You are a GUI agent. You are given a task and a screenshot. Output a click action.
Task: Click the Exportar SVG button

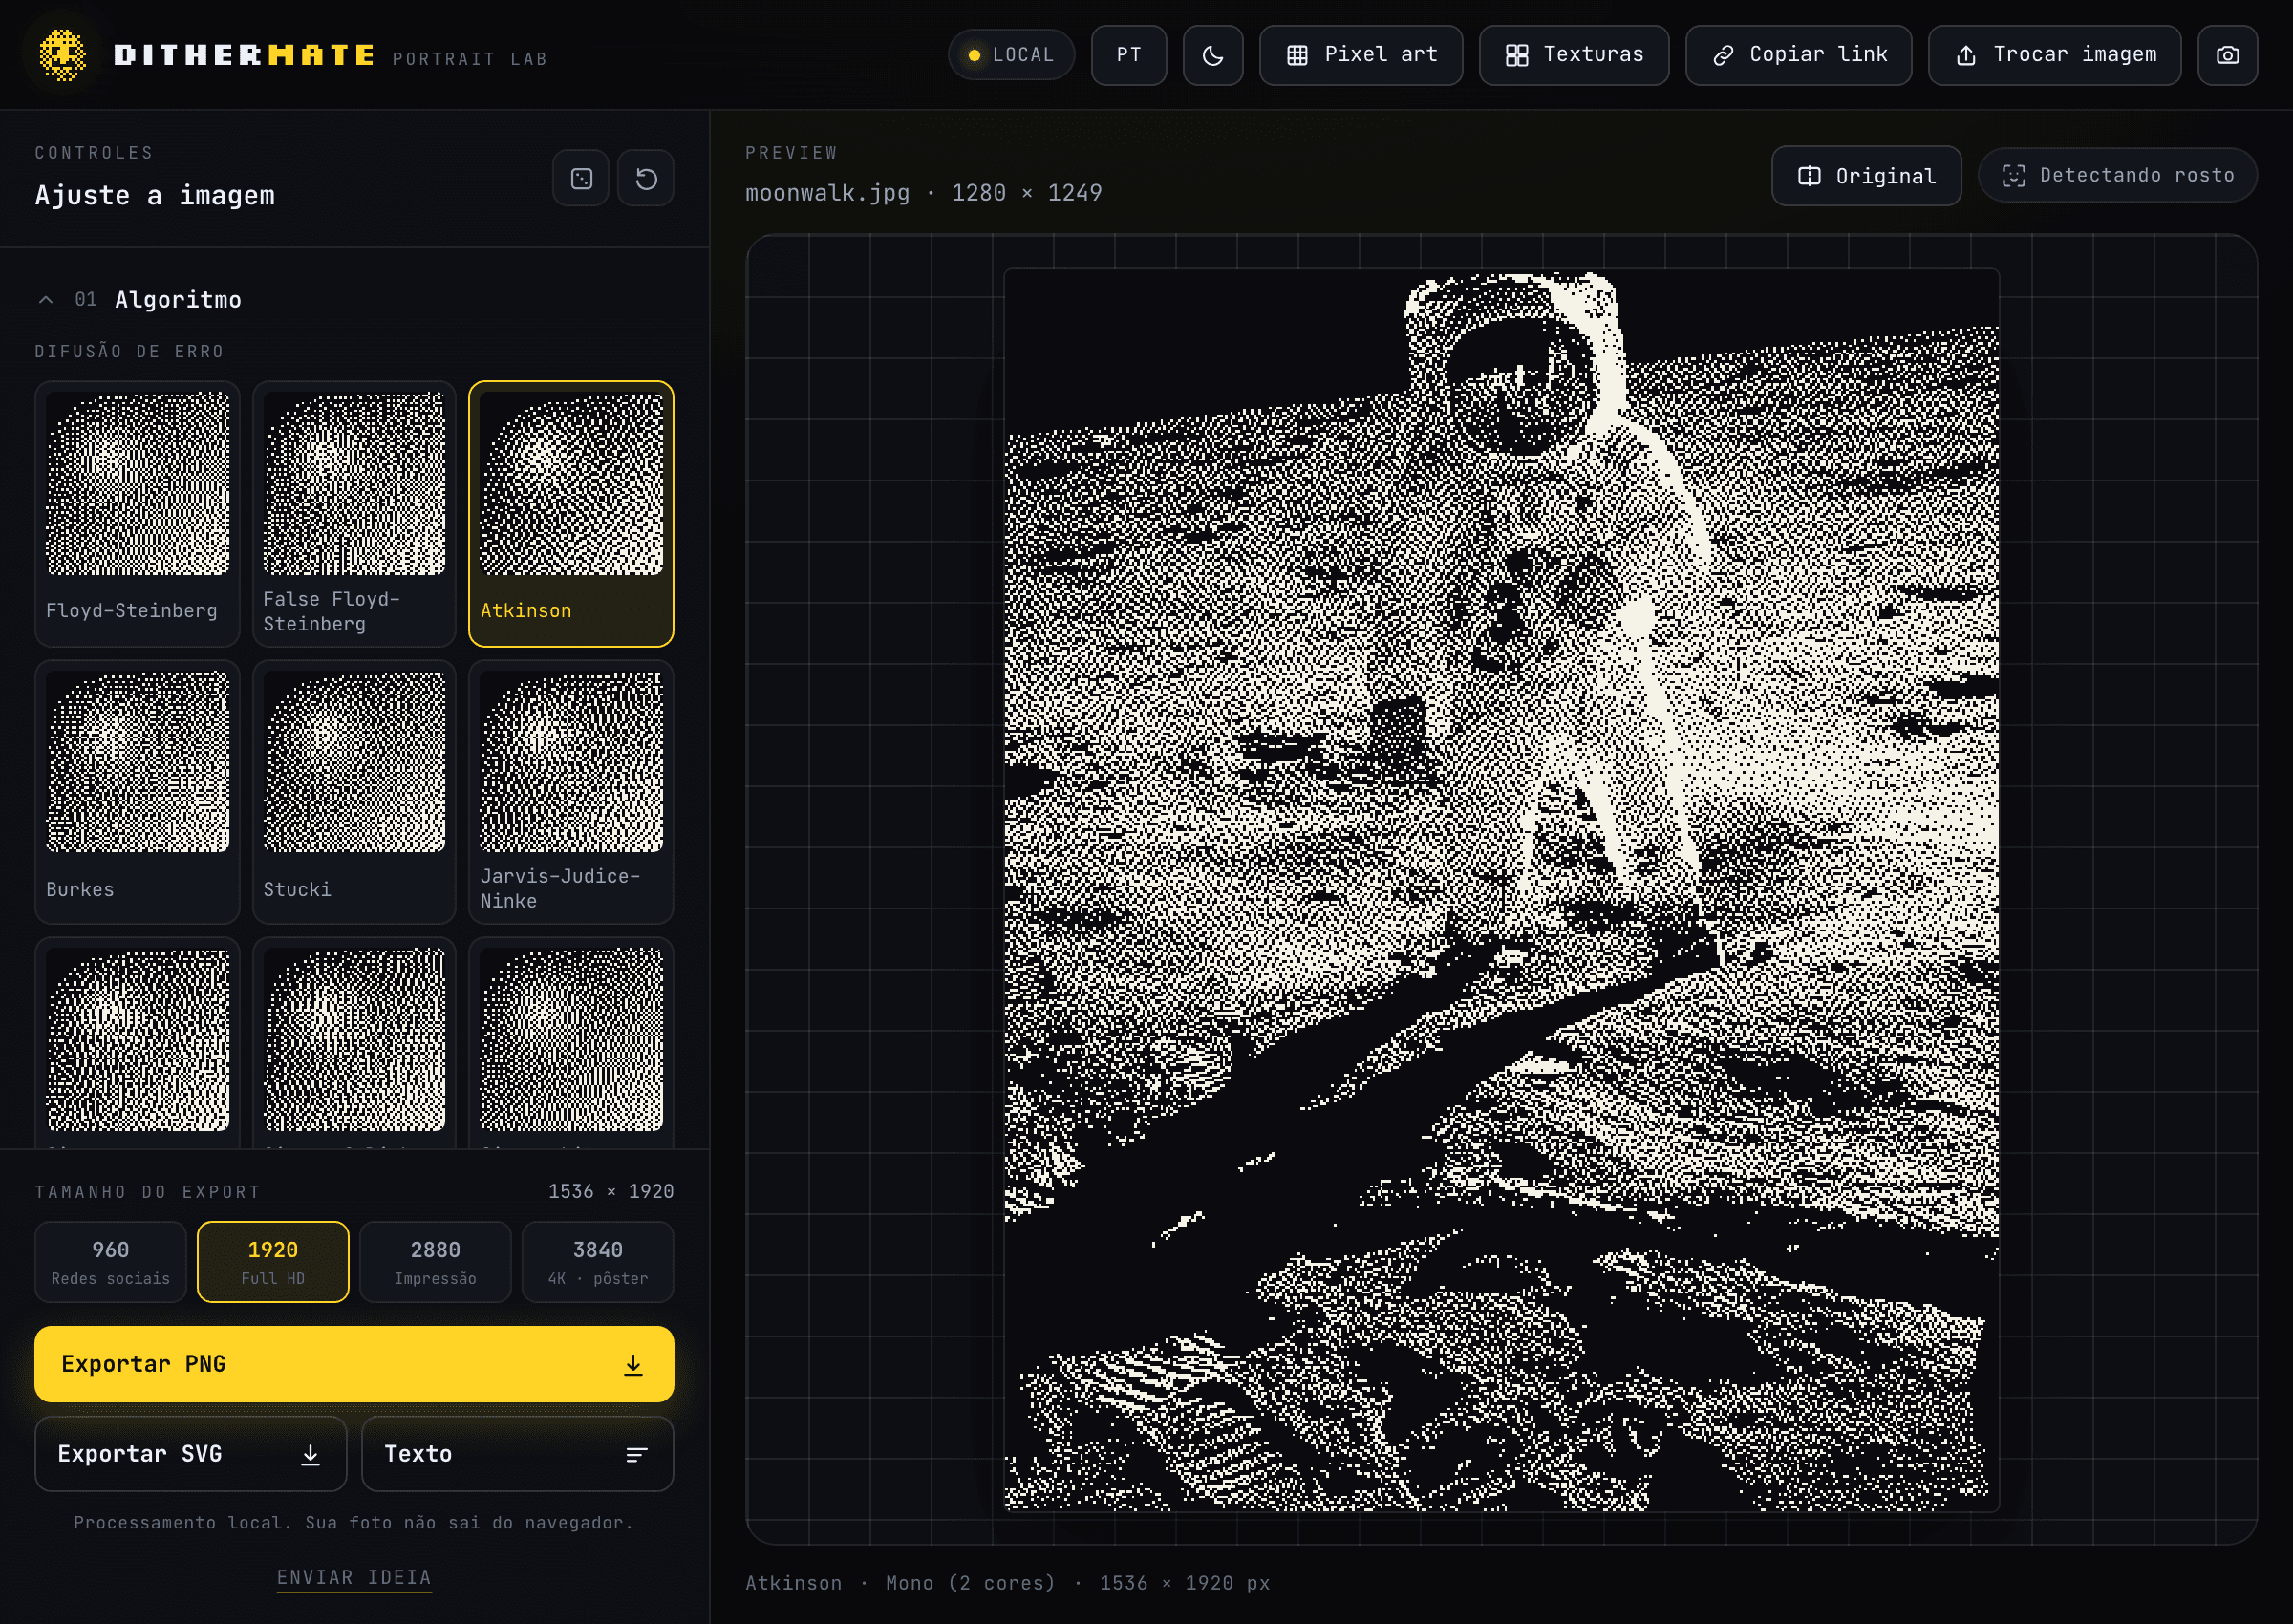pyautogui.click(x=191, y=1454)
